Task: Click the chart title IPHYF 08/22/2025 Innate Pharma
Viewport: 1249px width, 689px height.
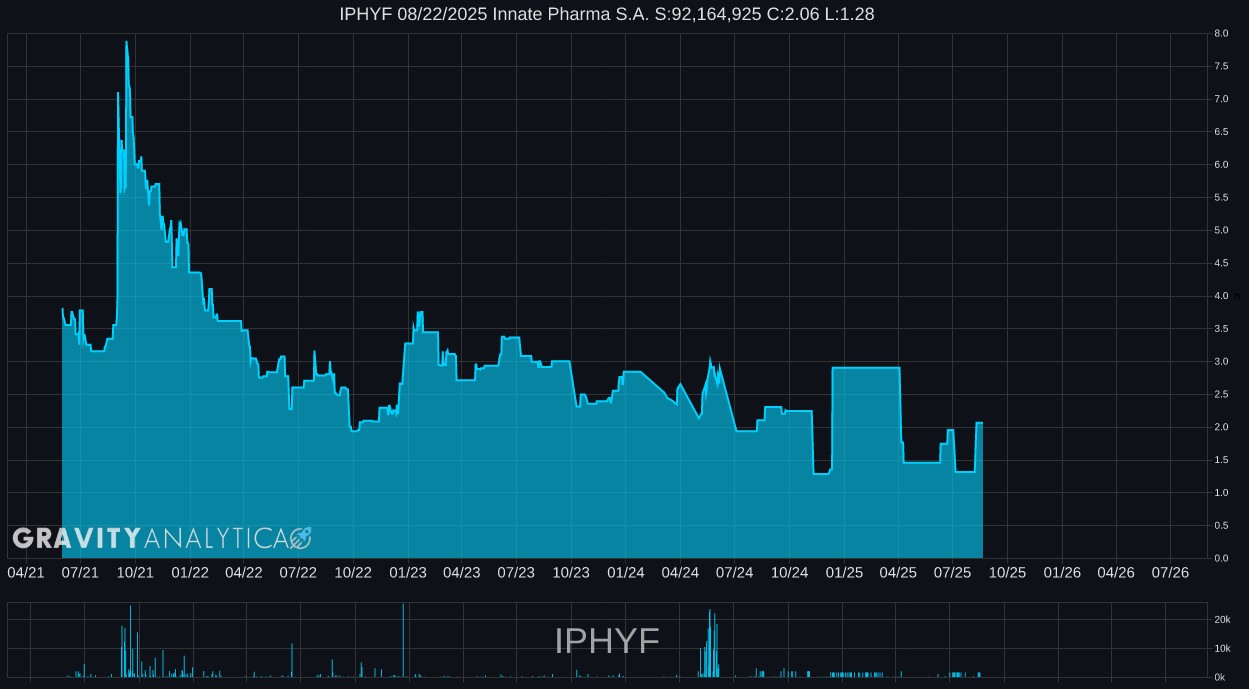Action: [x=607, y=14]
